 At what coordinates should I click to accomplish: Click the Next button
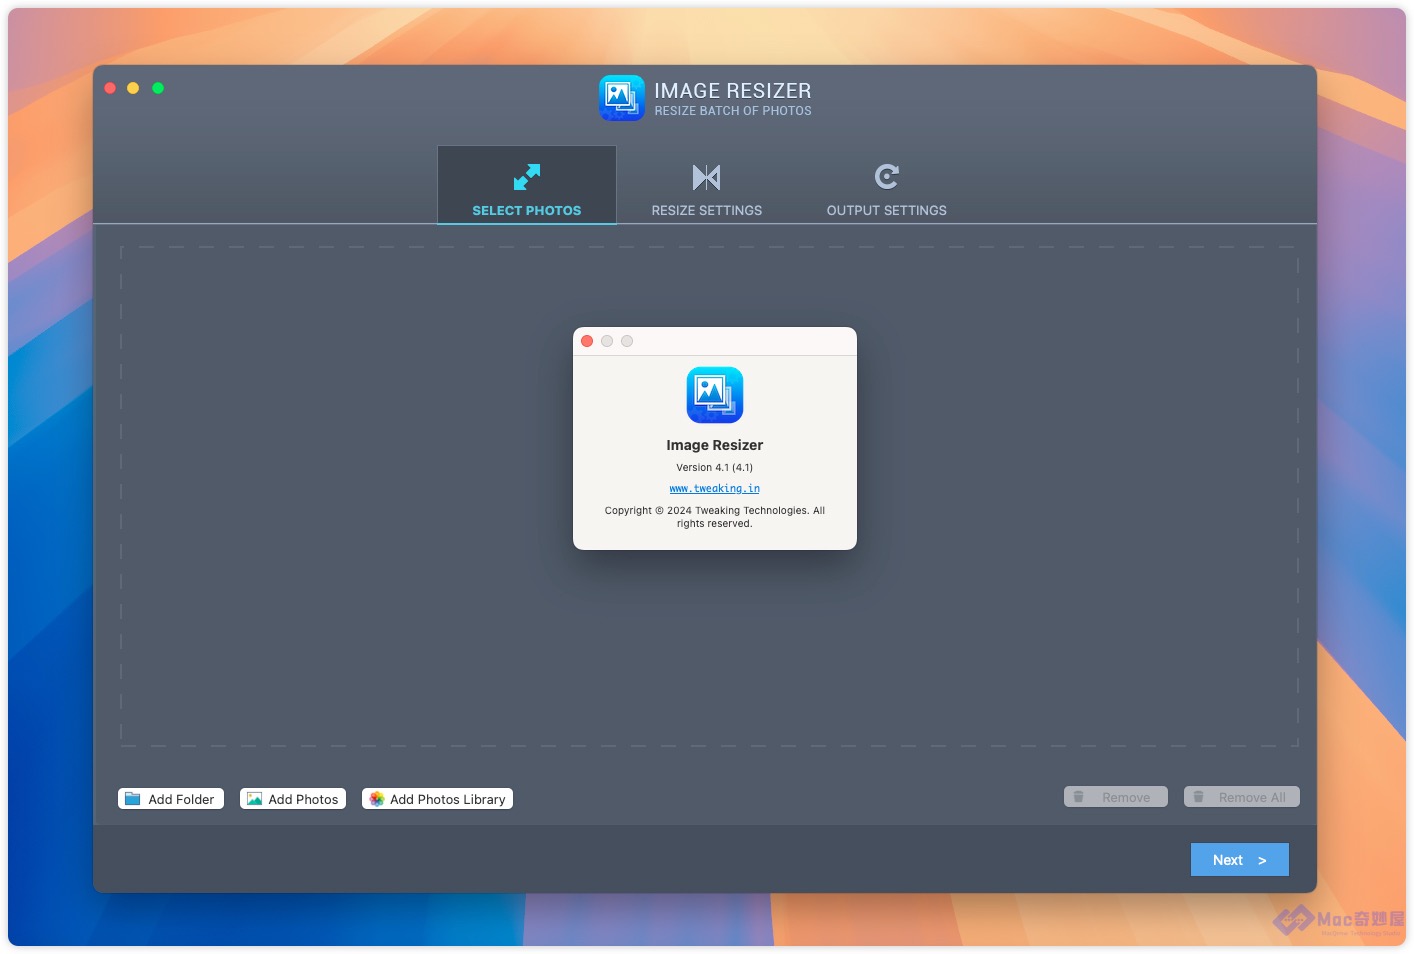coord(1240,860)
